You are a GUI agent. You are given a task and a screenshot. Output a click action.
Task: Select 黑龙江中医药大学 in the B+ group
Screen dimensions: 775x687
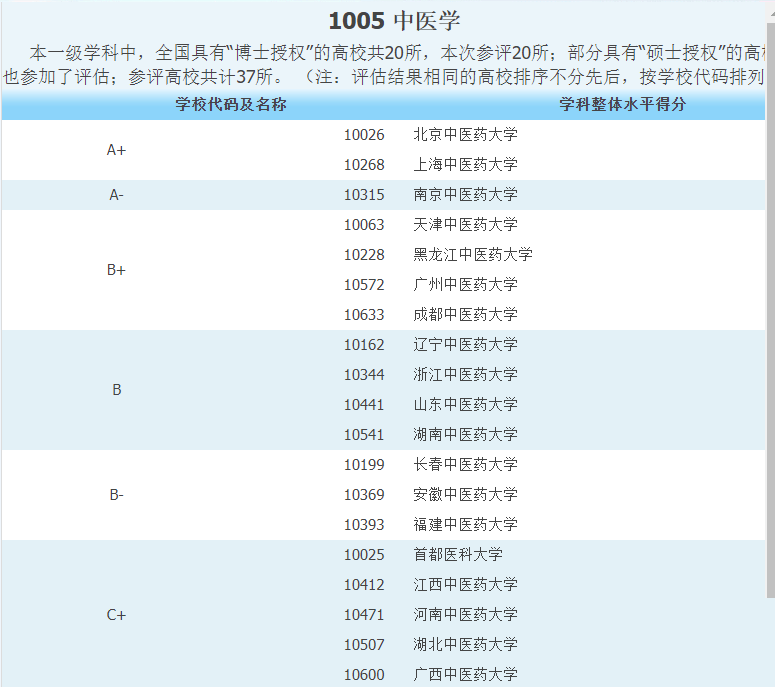472,255
